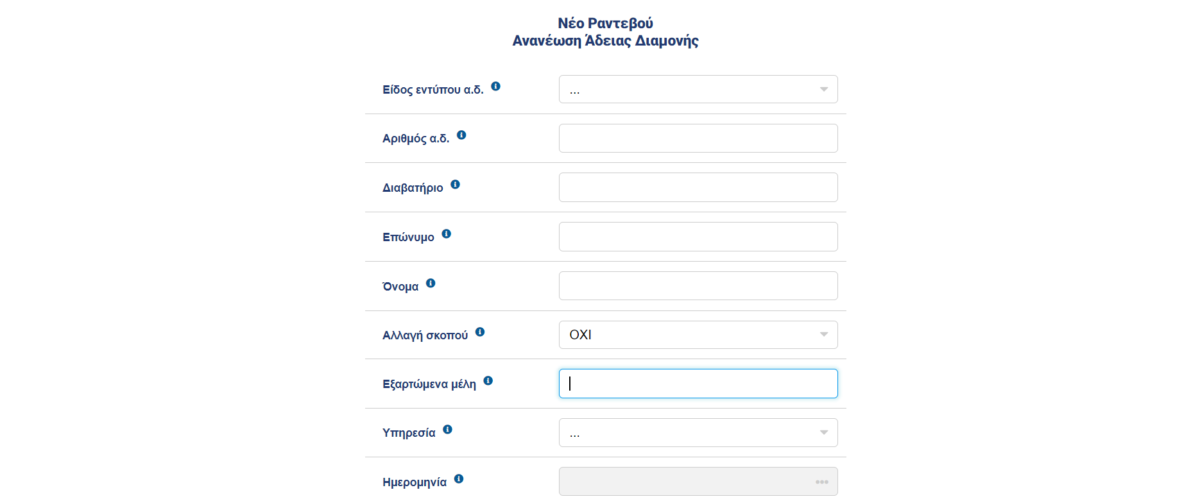Click the ellipsis icon in Ημερομηνία field

tap(822, 482)
